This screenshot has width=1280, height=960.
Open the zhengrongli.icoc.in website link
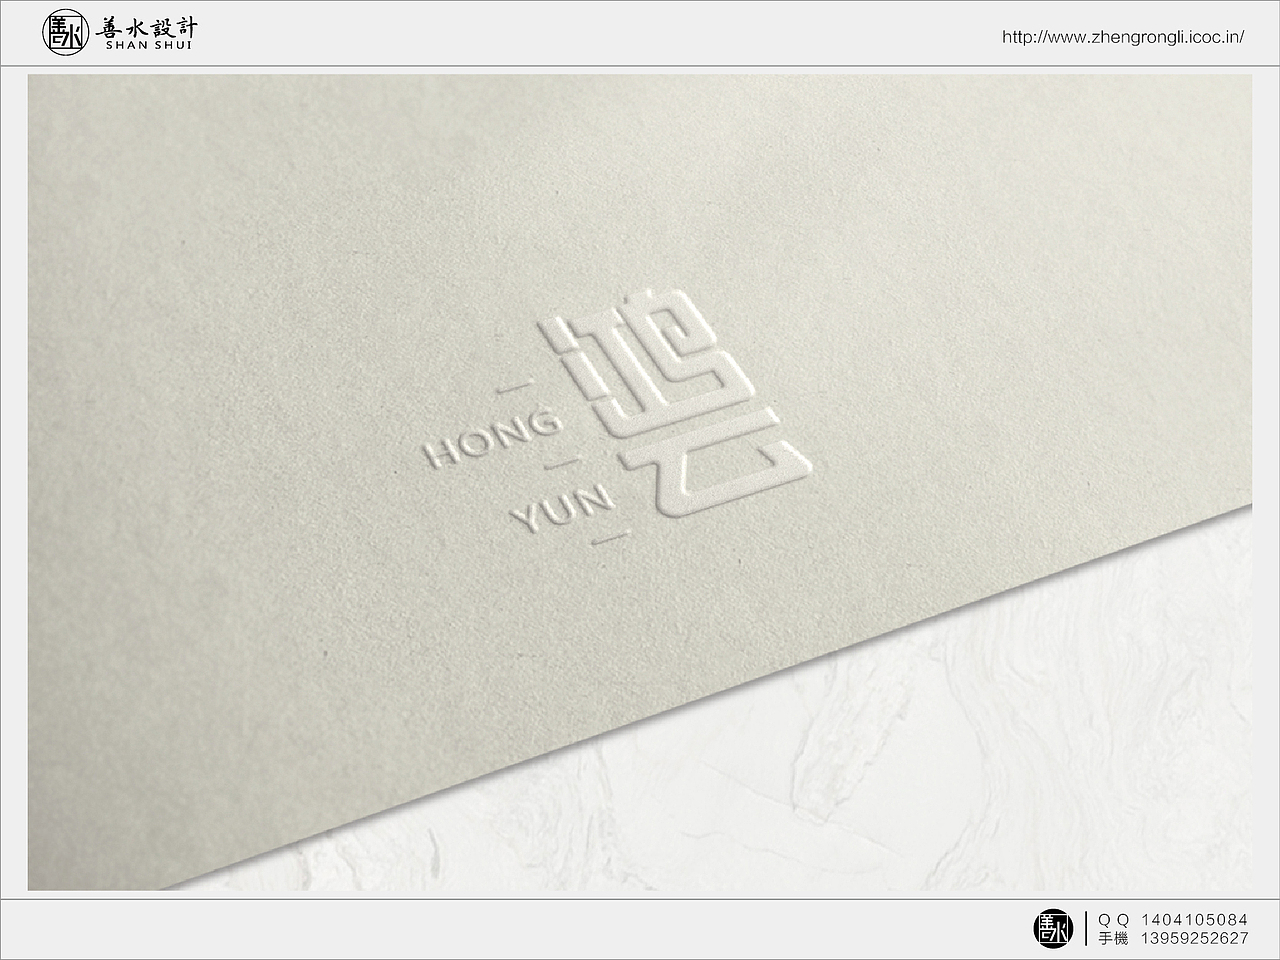pyautogui.click(x=1123, y=37)
